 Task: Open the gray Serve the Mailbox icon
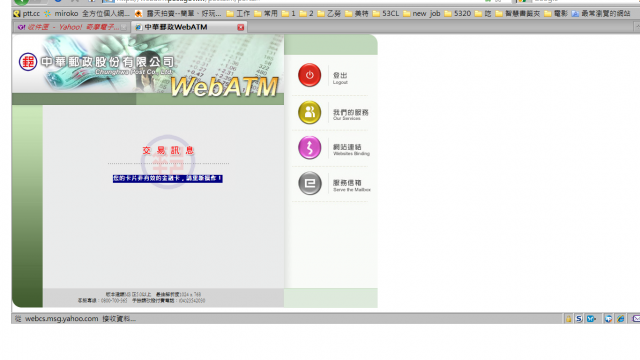point(309,184)
